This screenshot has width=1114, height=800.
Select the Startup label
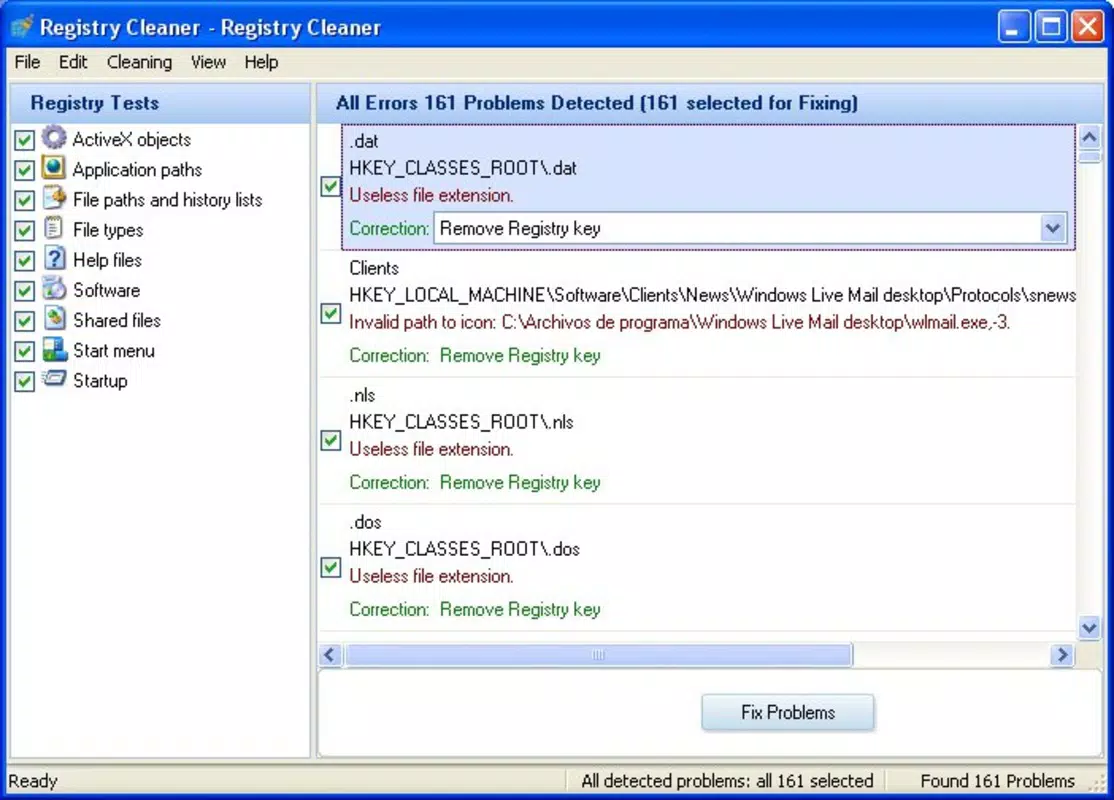[100, 382]
